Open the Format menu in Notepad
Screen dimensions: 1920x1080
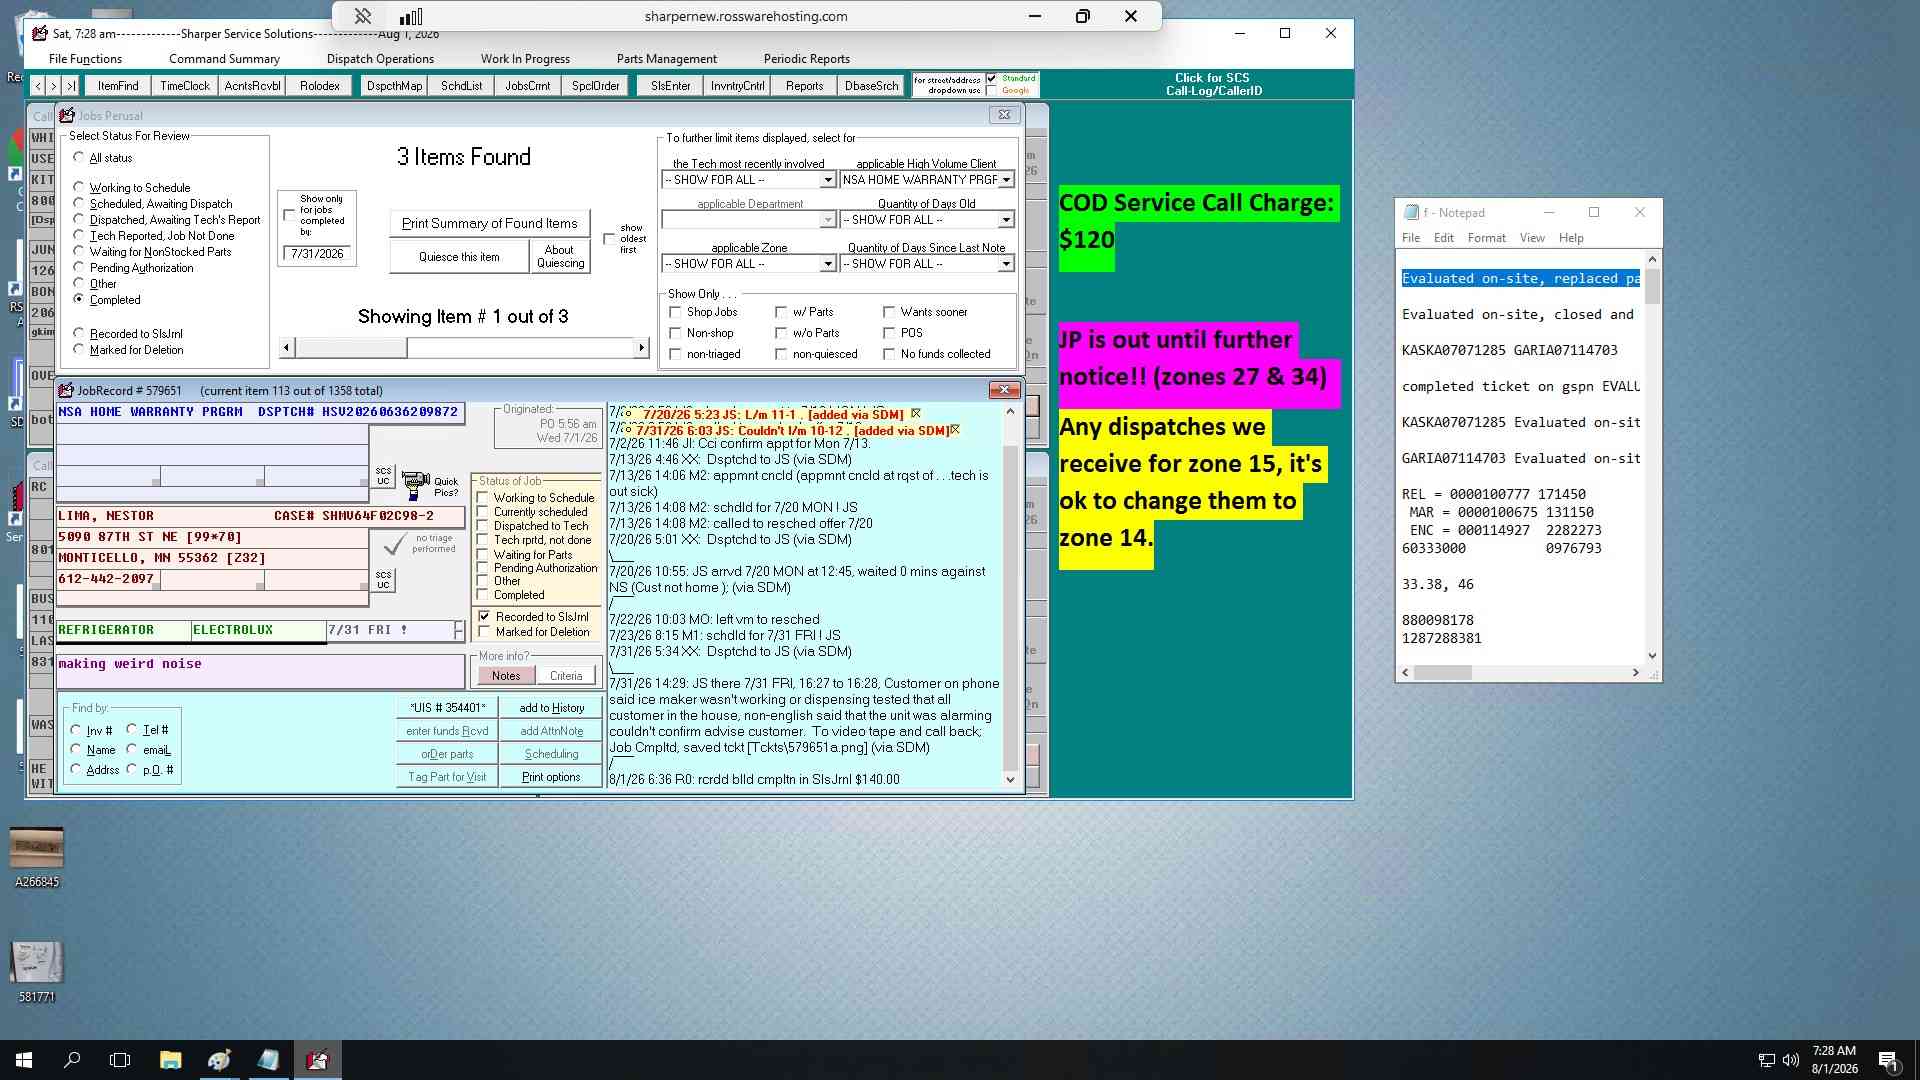tap(1486, 238)
